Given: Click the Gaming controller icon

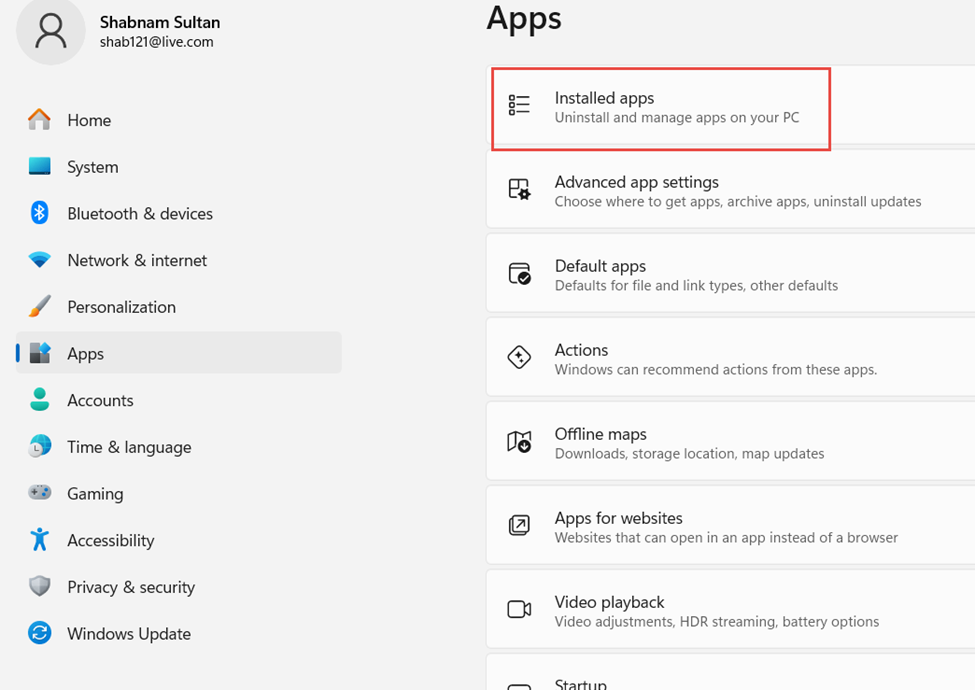Looking at the screenshot, I should 39,492.
